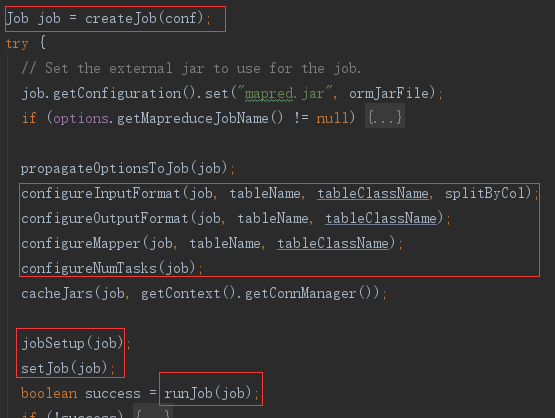Screen dimensions: 555x418
Task: Click tableClassName in the configureMapper line
Action: [x=333, y=244]
